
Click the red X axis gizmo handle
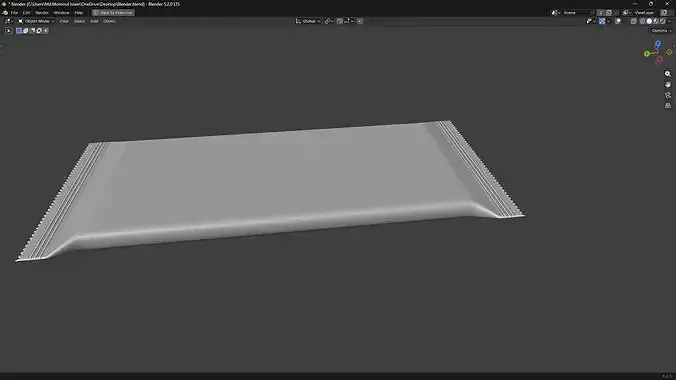tap(659, 60)
